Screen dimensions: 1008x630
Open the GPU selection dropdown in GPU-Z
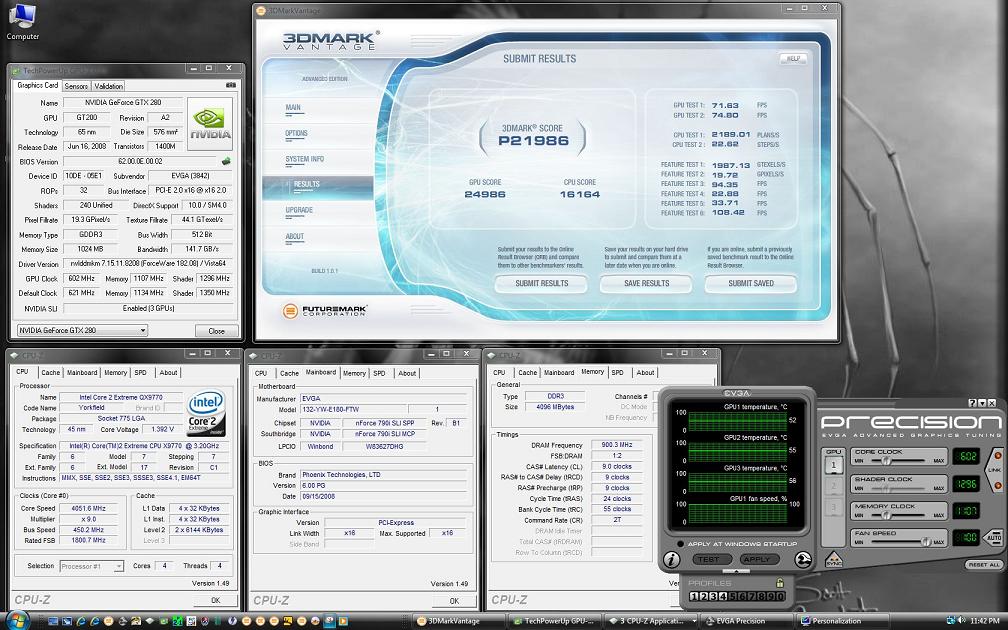tap(82, 330)
